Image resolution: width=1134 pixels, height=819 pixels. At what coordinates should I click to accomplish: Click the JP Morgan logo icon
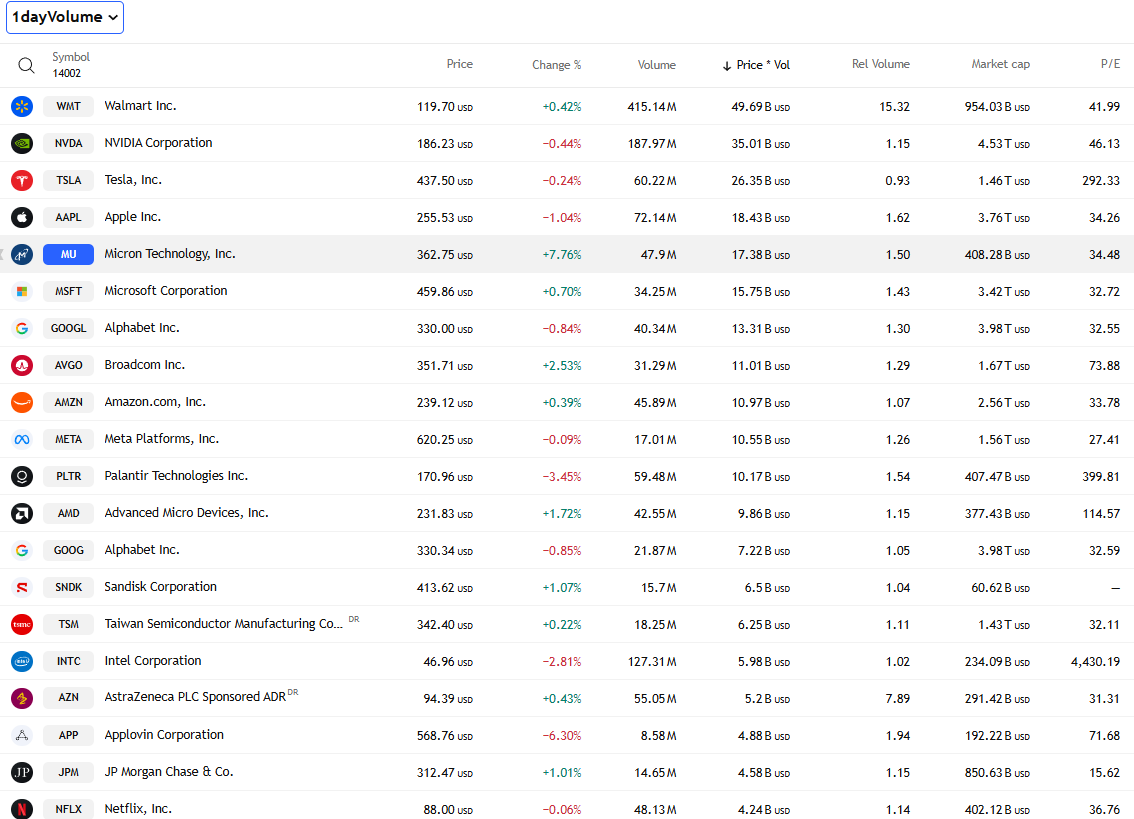point(22,772)
